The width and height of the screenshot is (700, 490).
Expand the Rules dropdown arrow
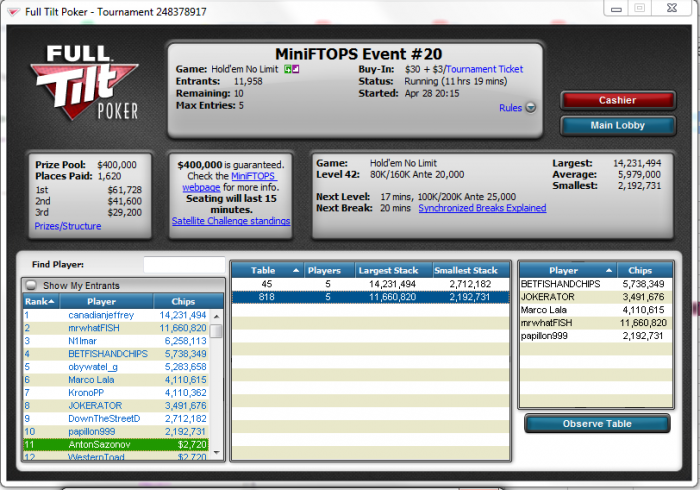tap(530, 108)
